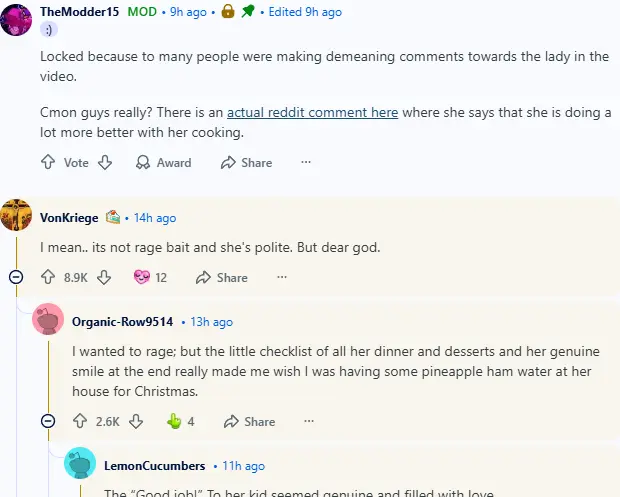Screen dimensions: 620x497
Task: Share VonKriege's comment
Action: point(222,277)
